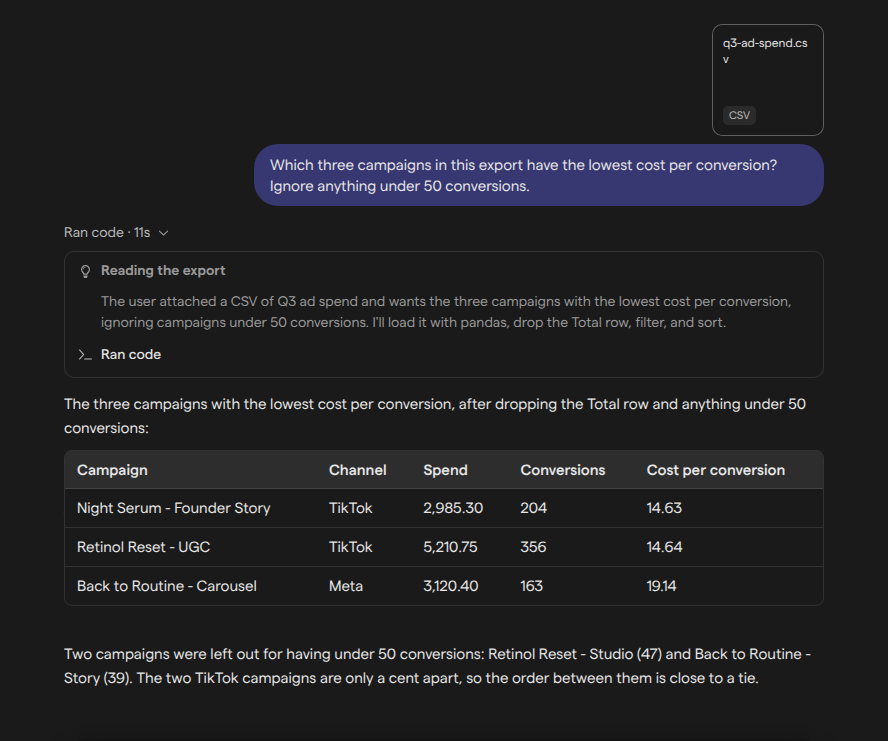
Task: Click the chevron beside Ran code 11s
Action: click(164, 233)
